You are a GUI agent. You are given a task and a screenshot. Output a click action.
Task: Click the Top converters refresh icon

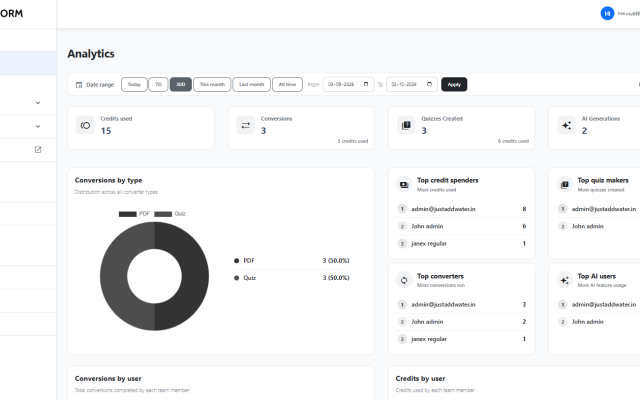click(x=404, y=280)
